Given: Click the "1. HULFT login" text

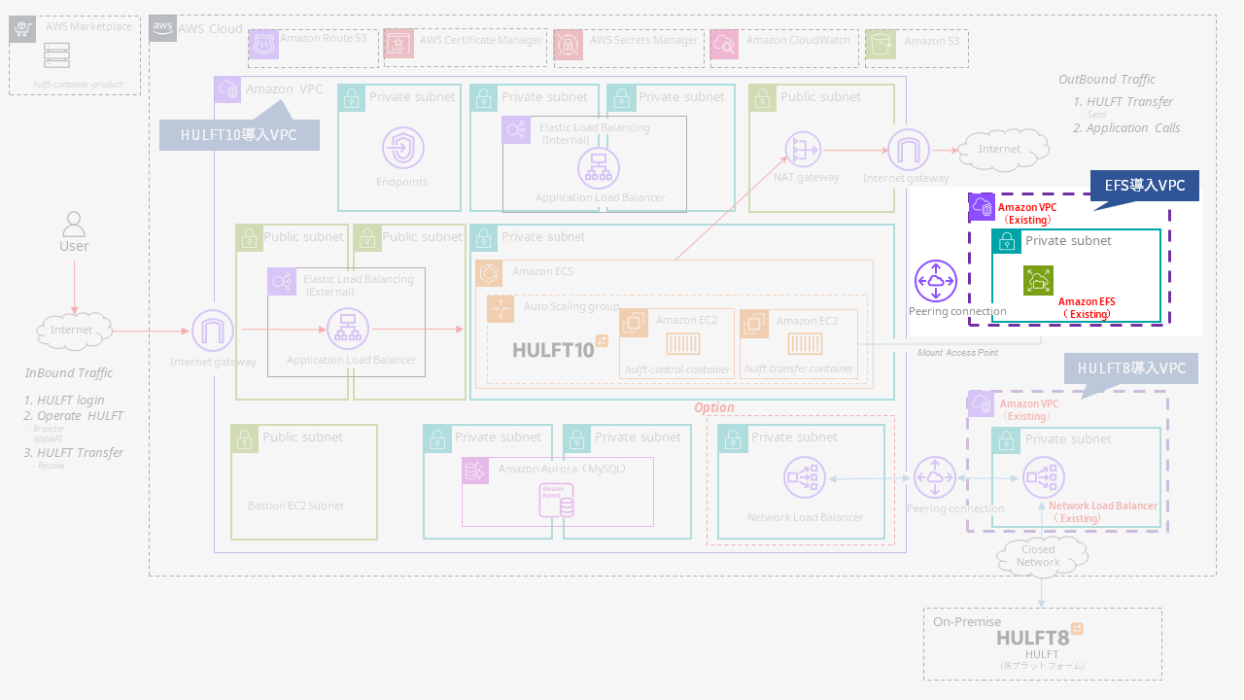Looking at the screenshot, I should pos(65,400).
